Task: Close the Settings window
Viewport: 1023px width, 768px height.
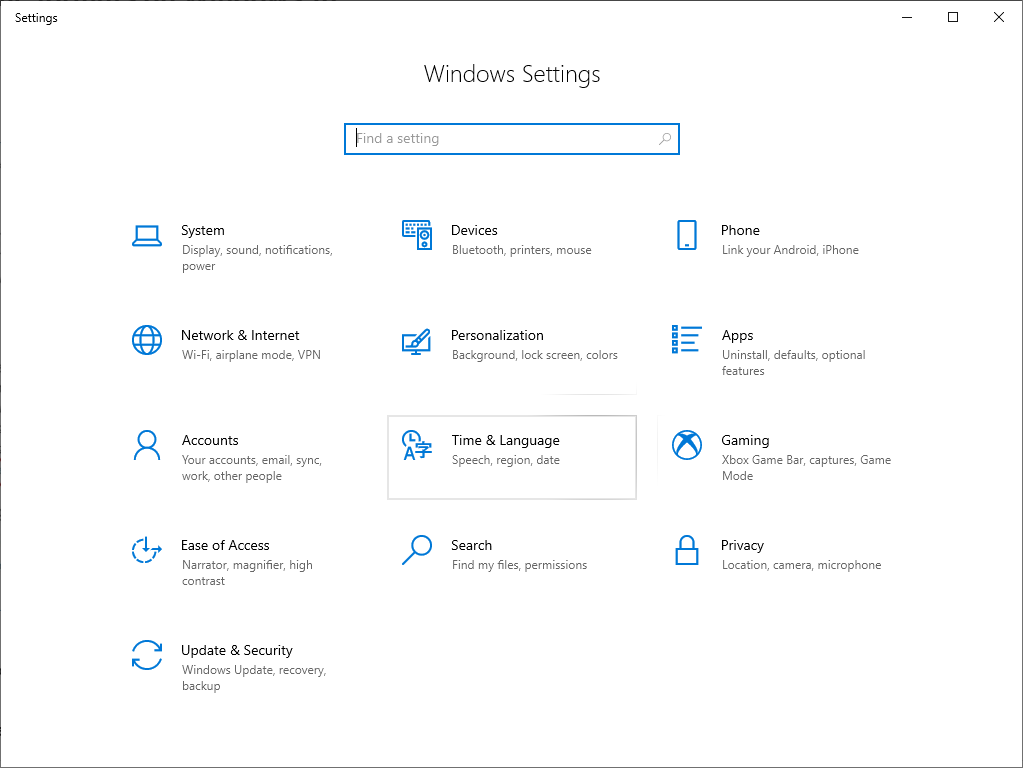Action: pos(998,18)
